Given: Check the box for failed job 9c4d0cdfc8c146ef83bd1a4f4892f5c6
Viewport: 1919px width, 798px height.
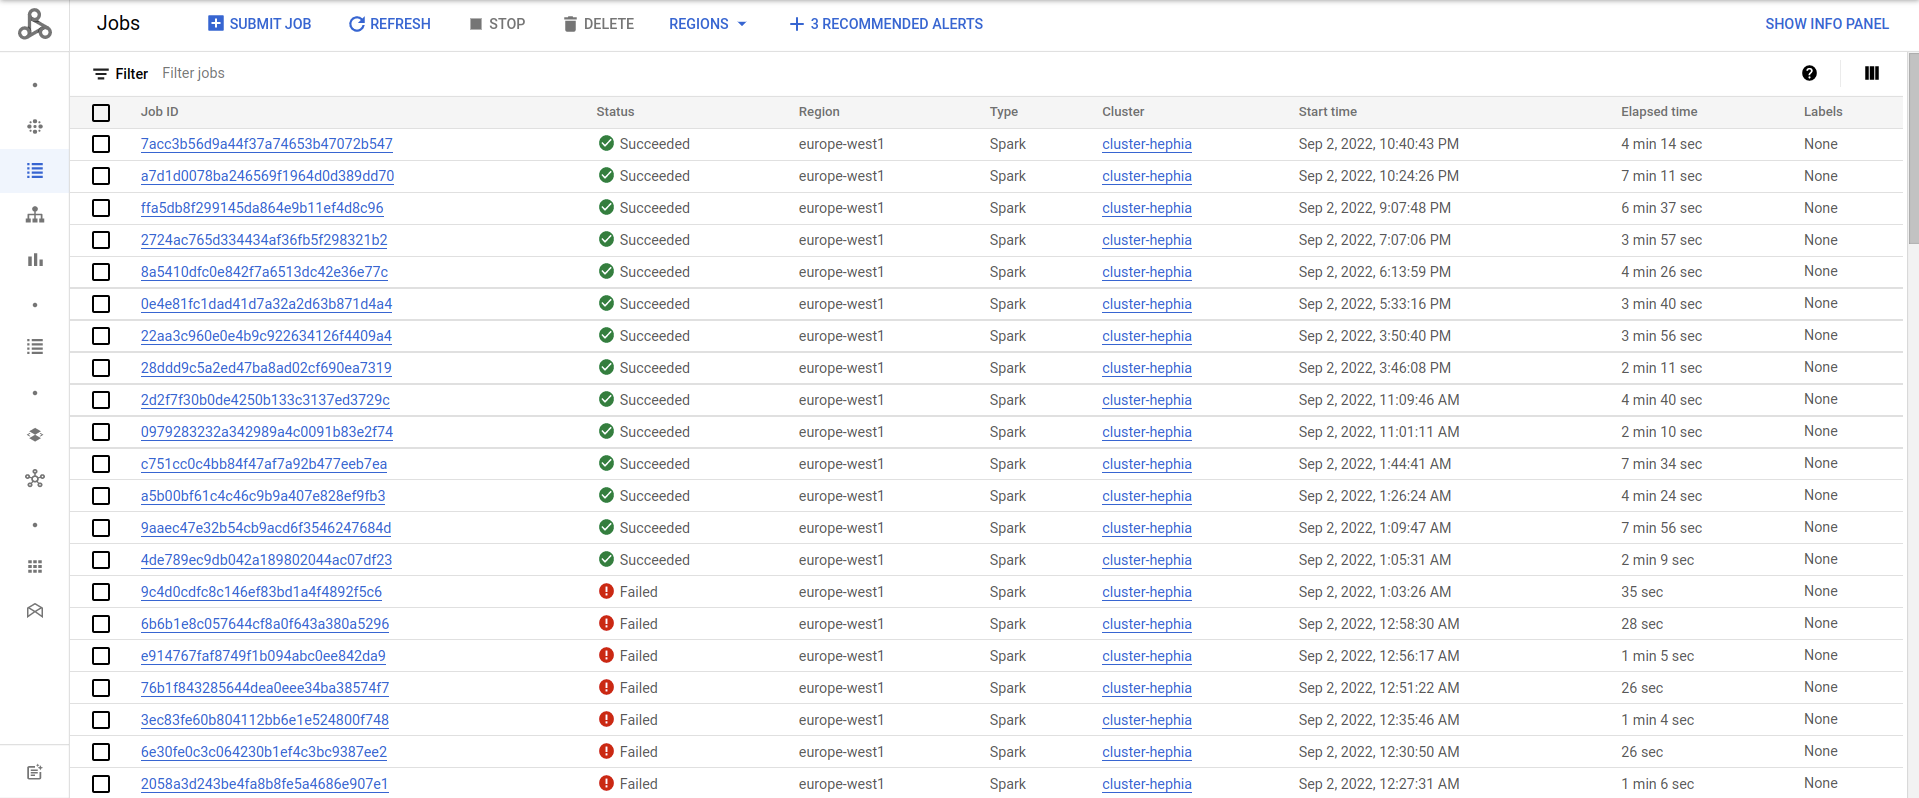Looking at the screenshot, I should coord(101,592).
